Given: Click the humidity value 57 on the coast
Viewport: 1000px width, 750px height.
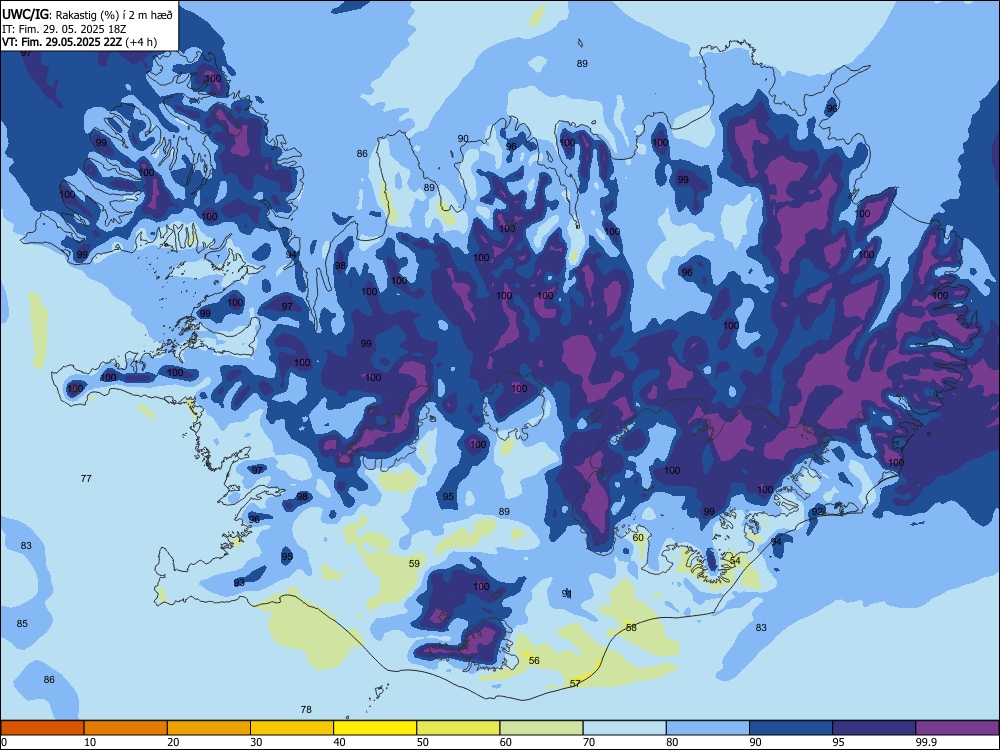Looking at the screenshot, I should tap(575, 683).
